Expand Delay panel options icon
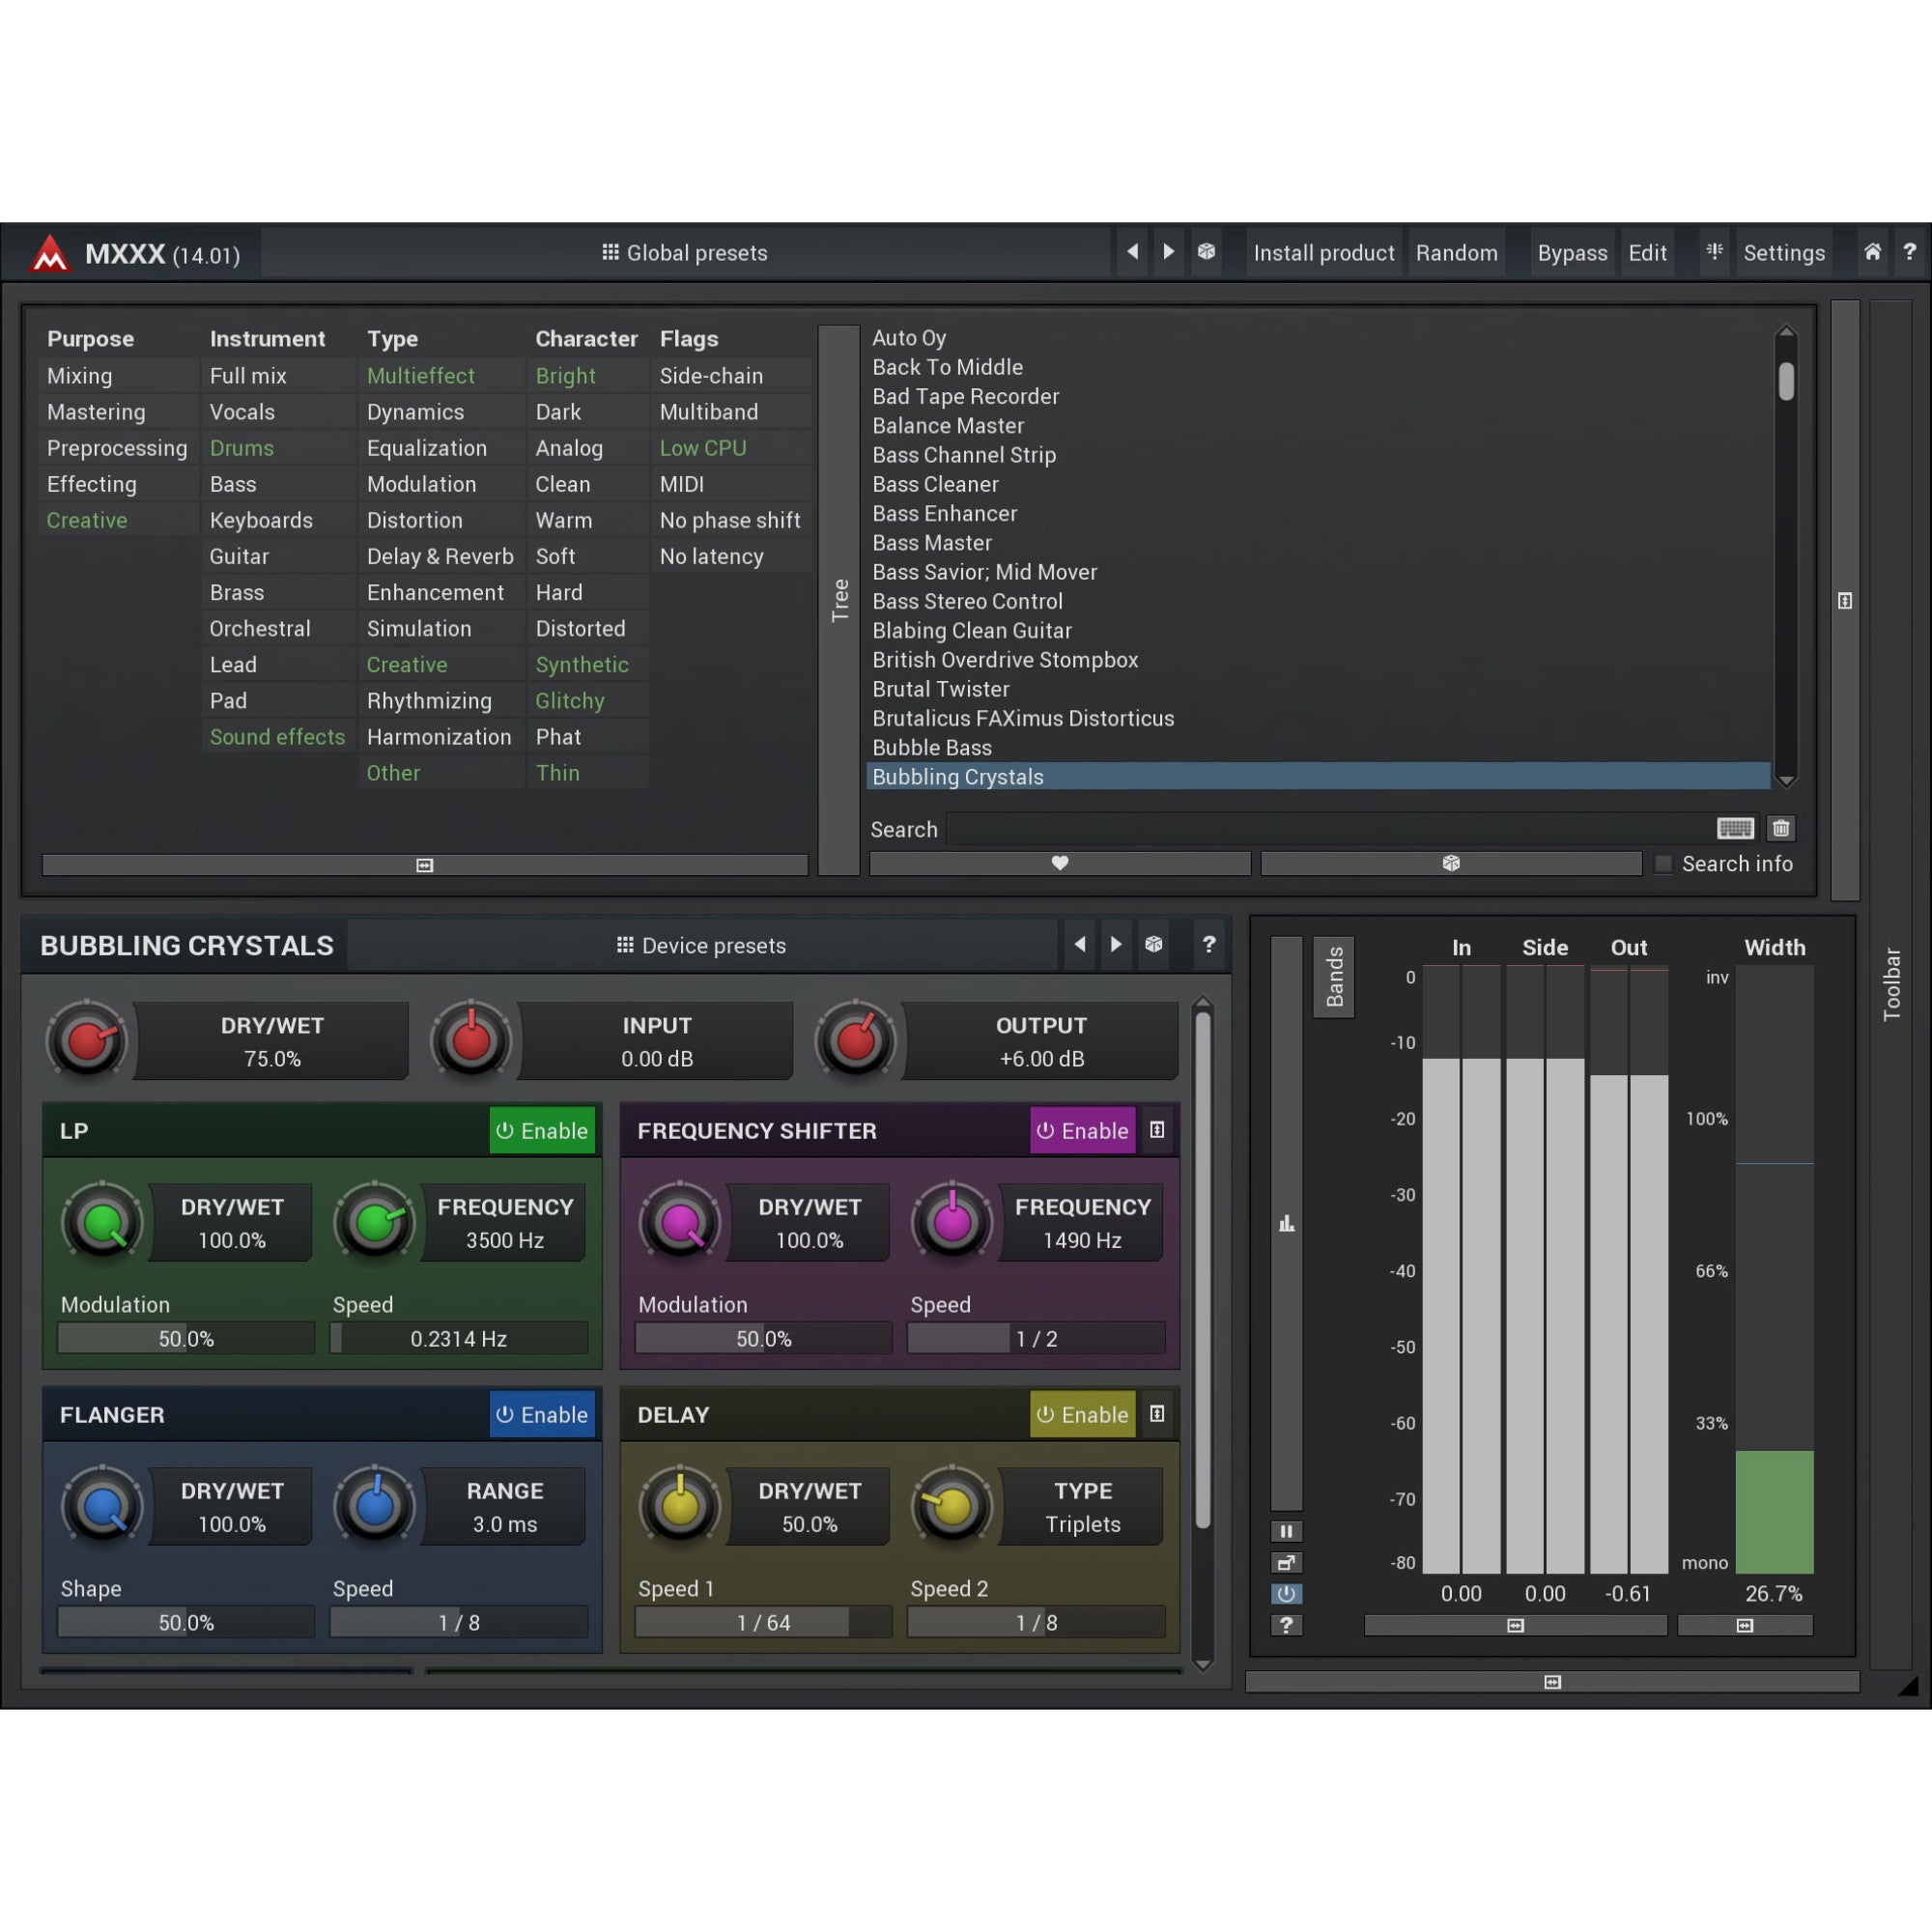This screenshot has width=1932, height=1932. pyautogui.click(x=1157, y=1414)
